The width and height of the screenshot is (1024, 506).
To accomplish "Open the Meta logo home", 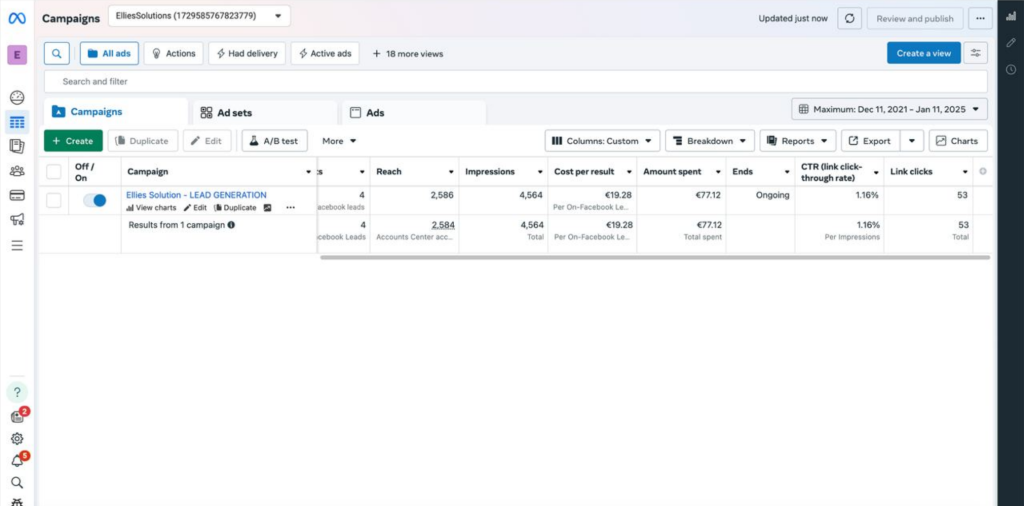I will pos(17,18).
